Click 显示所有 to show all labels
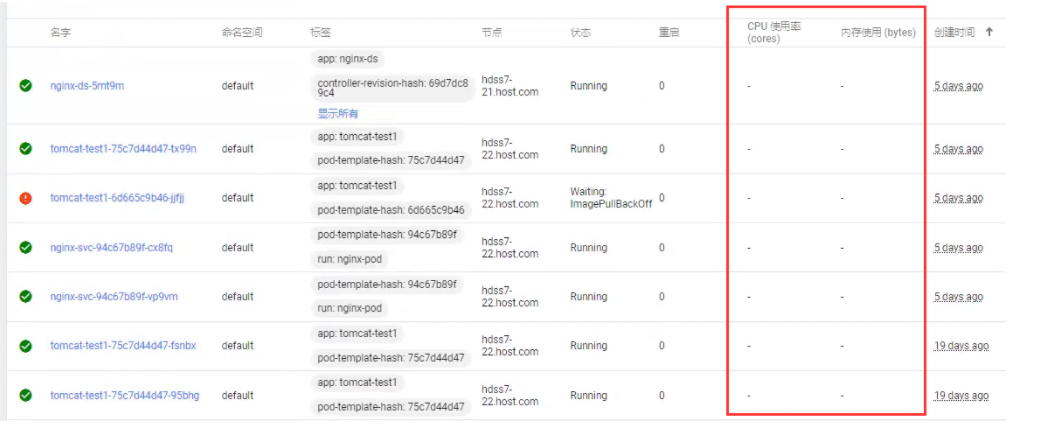Viewport: 1053px width, 425px height. pyautogui.click(x=338, y=113)
